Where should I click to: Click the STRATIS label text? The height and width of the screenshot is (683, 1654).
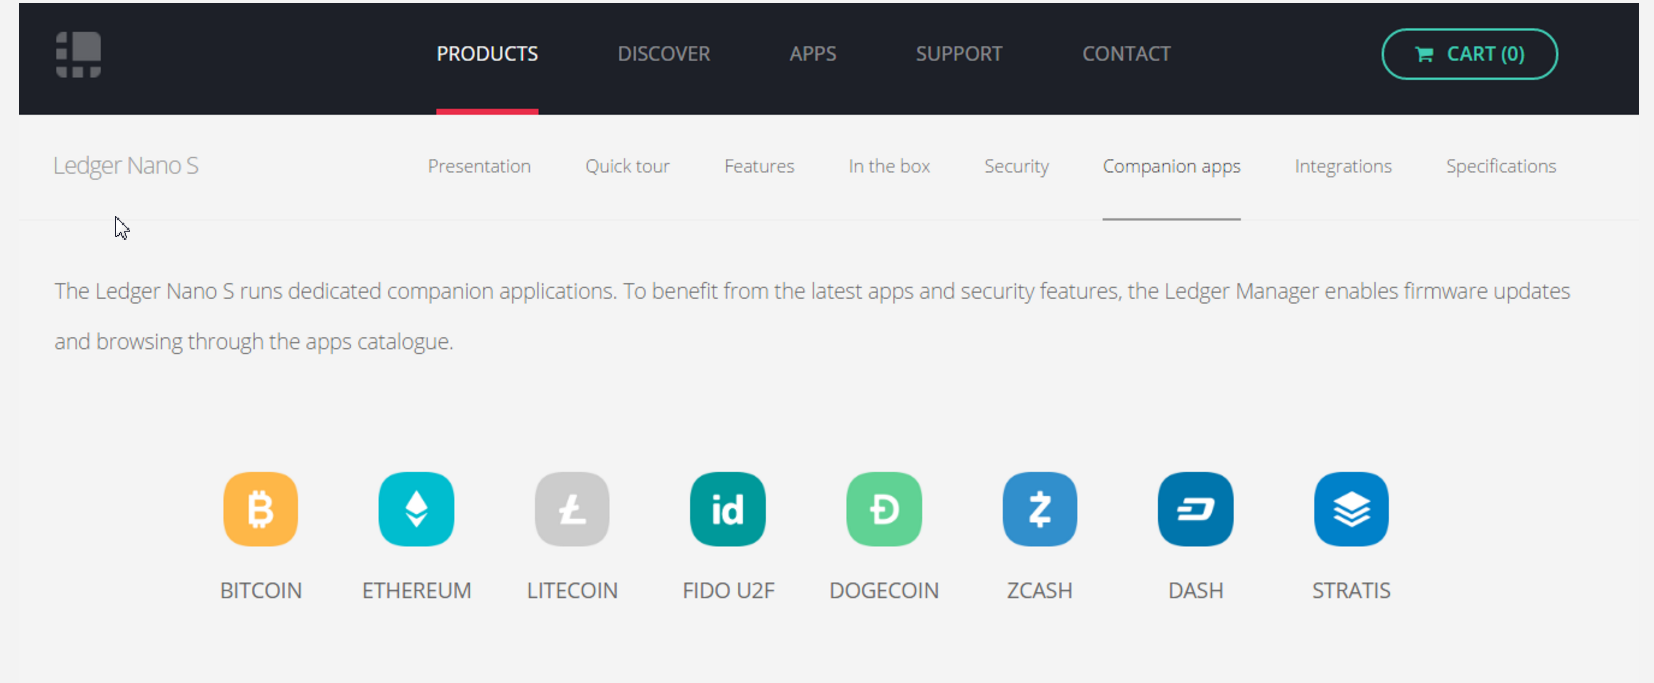1351,591
